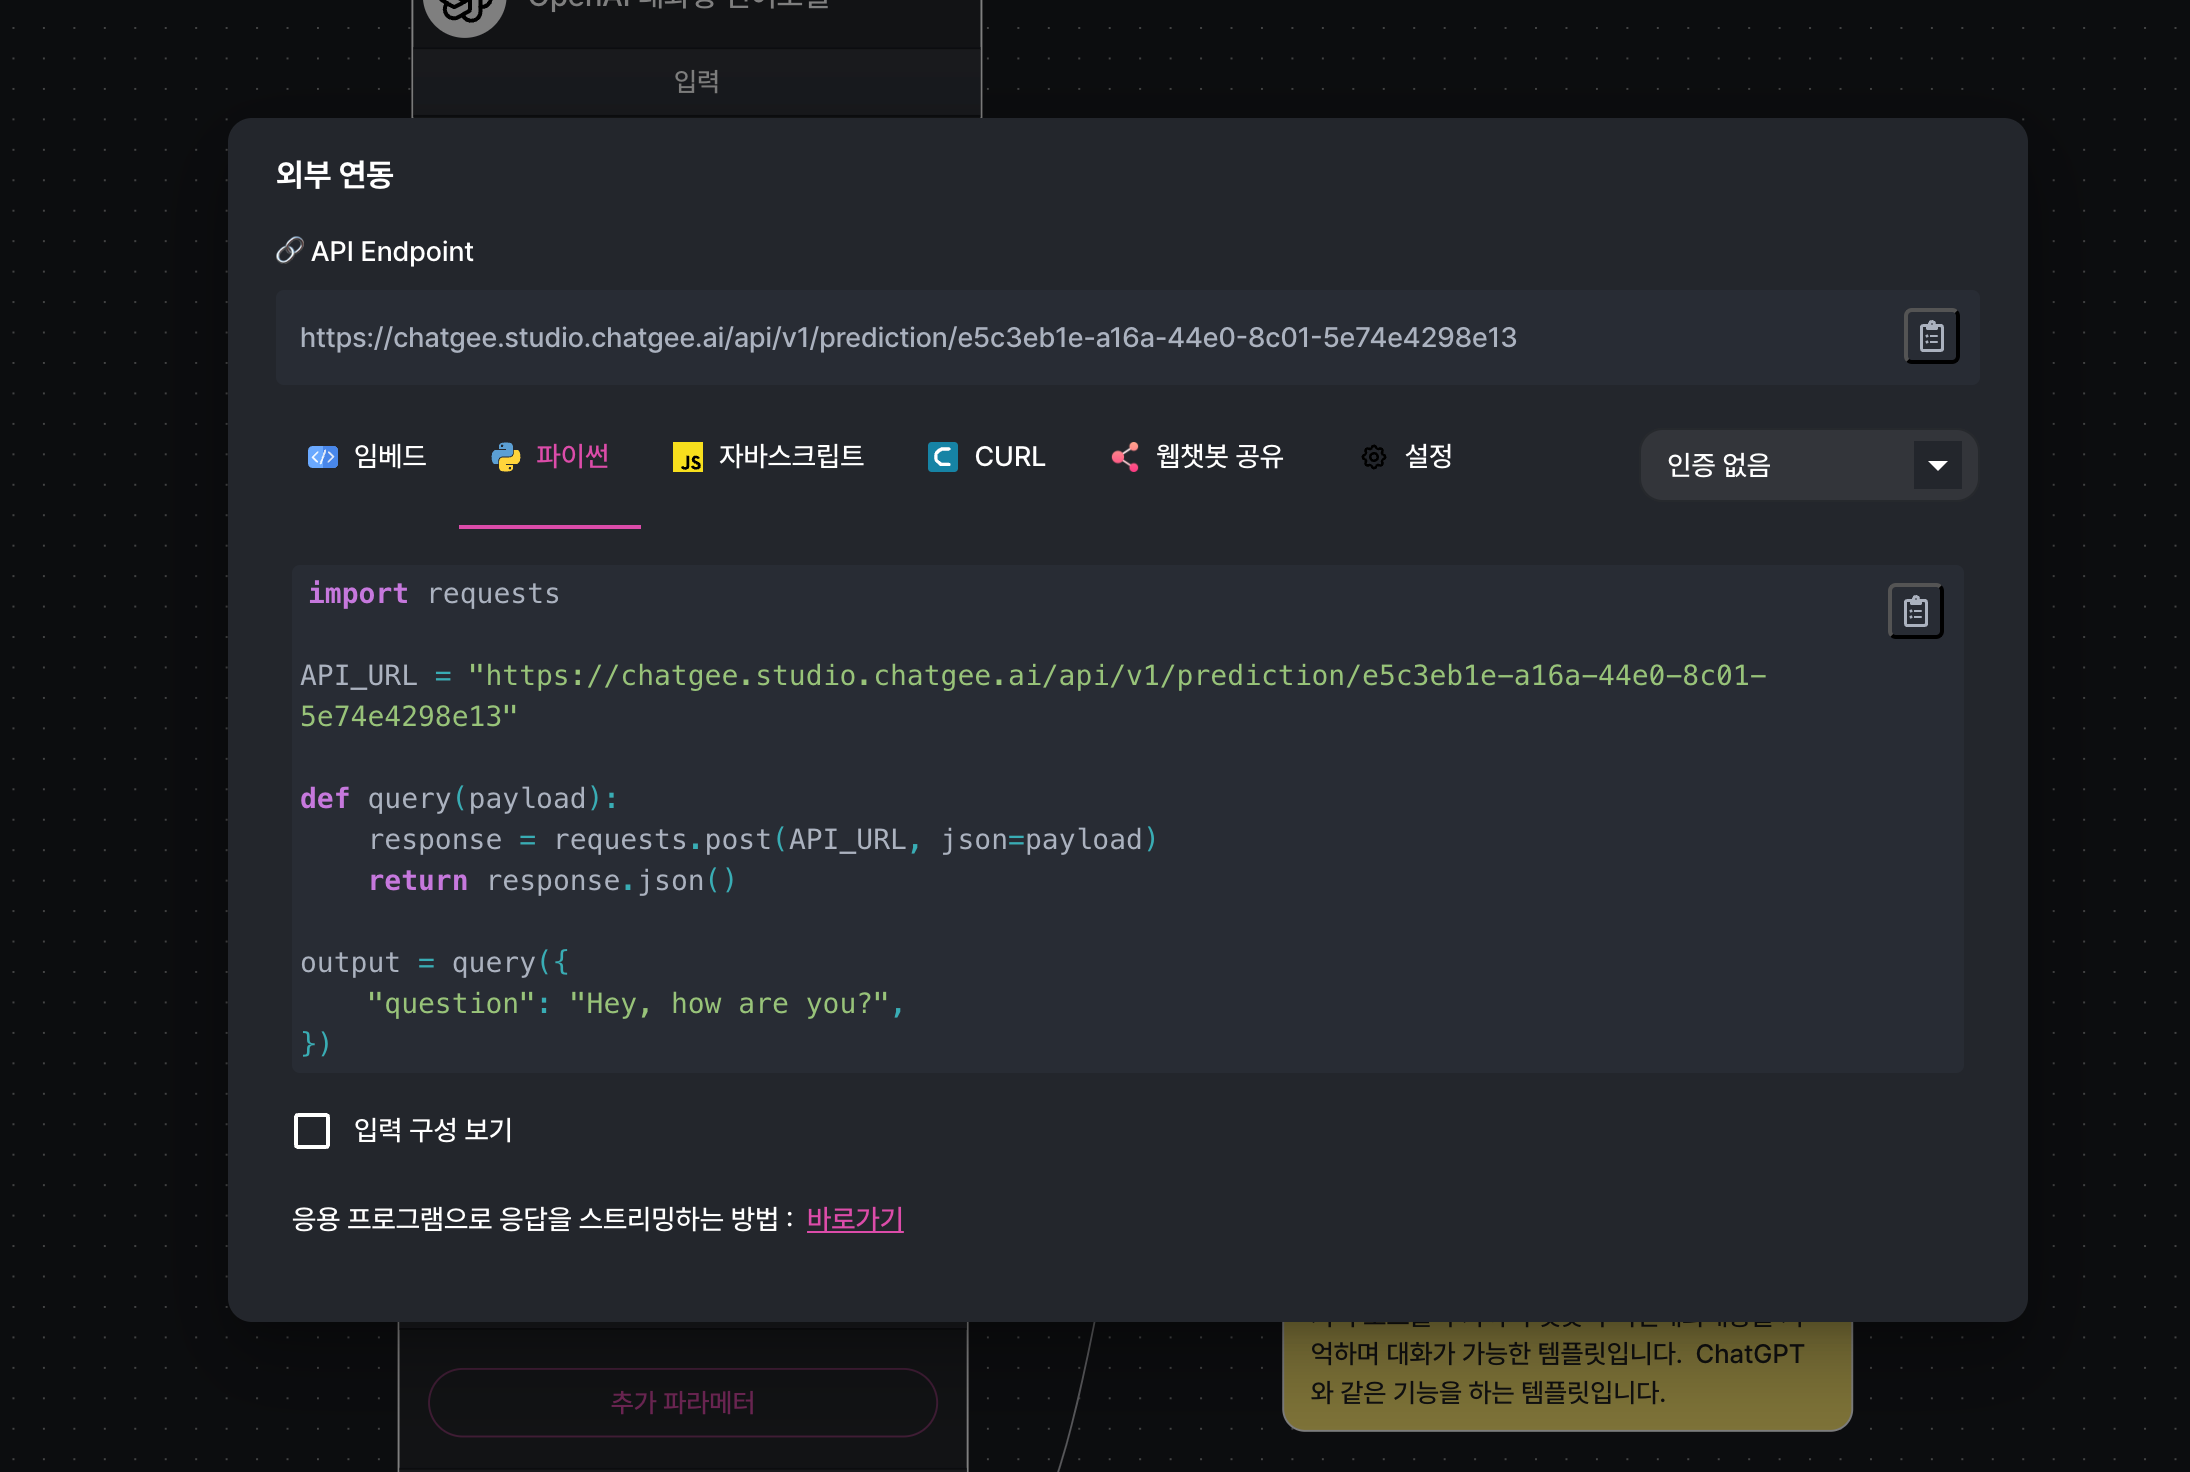Switch to the 임베드 tab
The image size is (2190, 1472).
[390, 457]
